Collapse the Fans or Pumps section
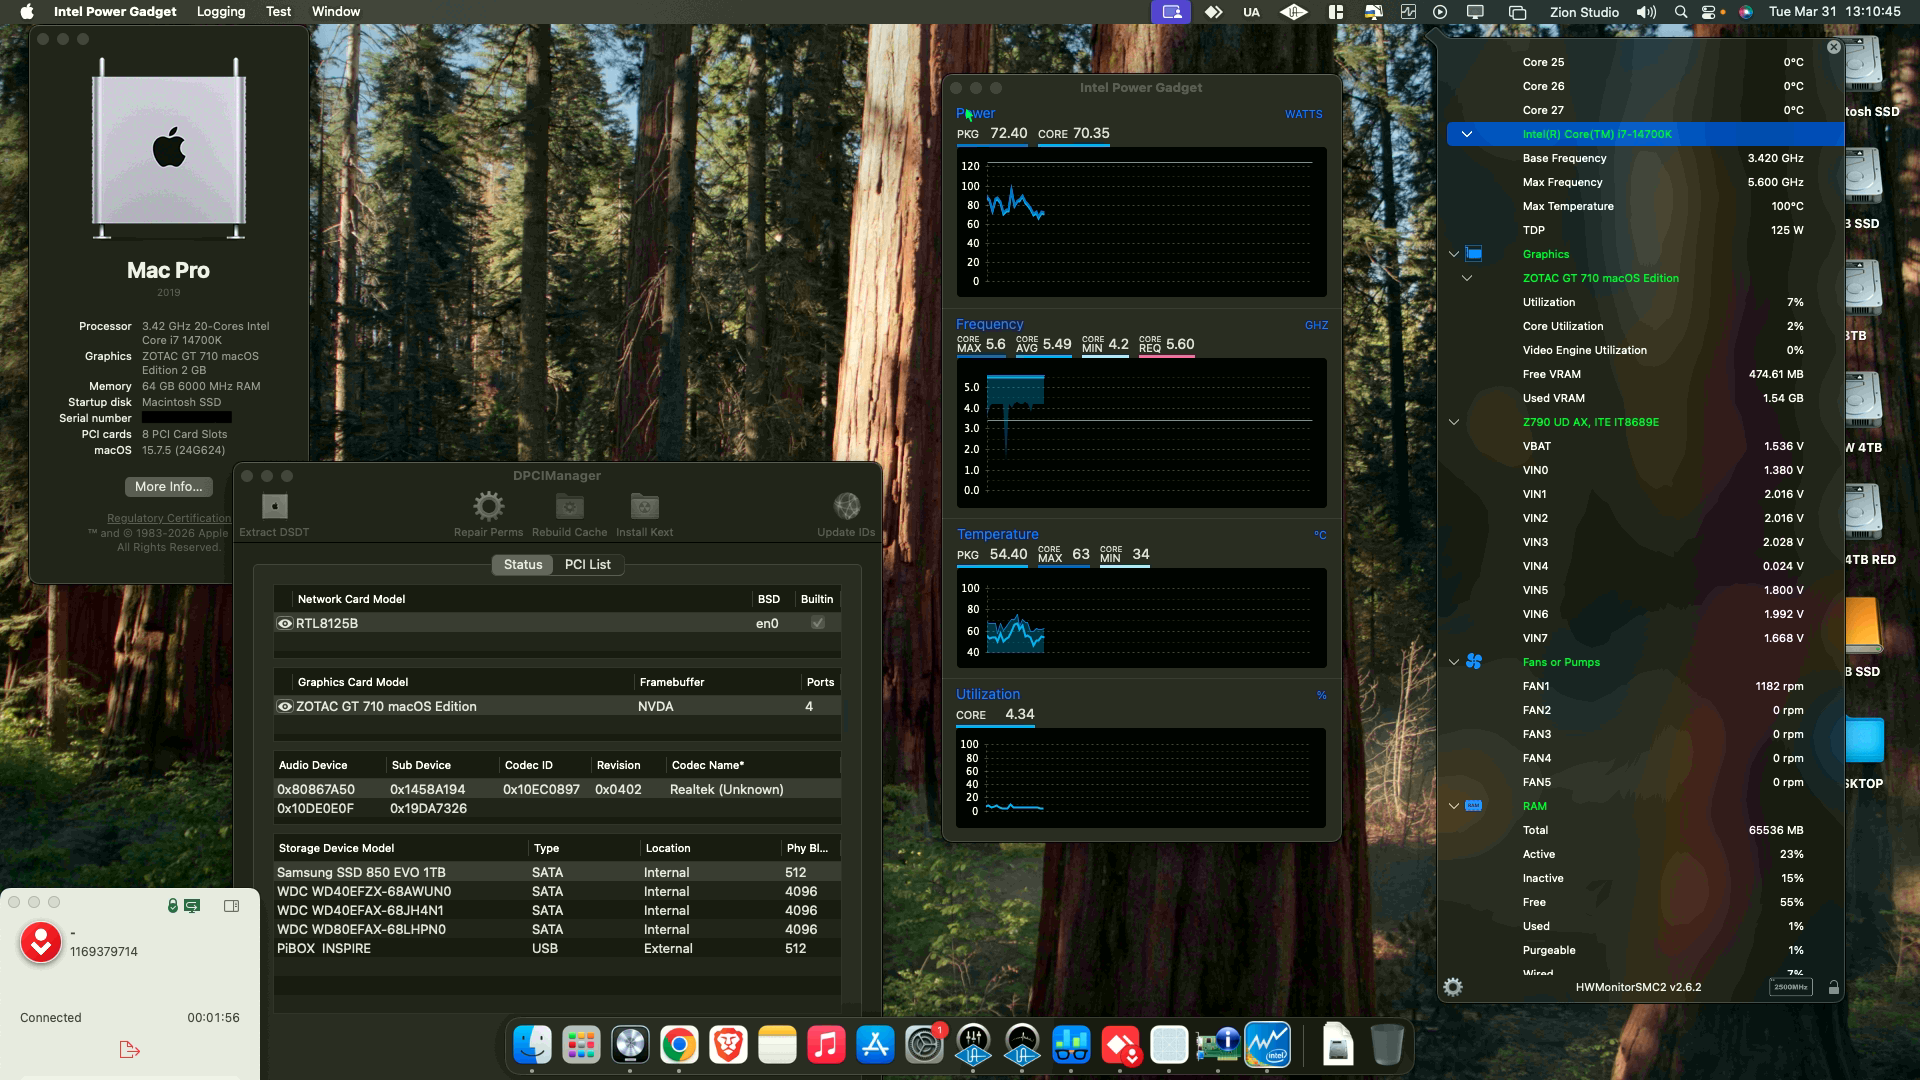This screenshot has width=1920, height=1080. coord(1454,662)
